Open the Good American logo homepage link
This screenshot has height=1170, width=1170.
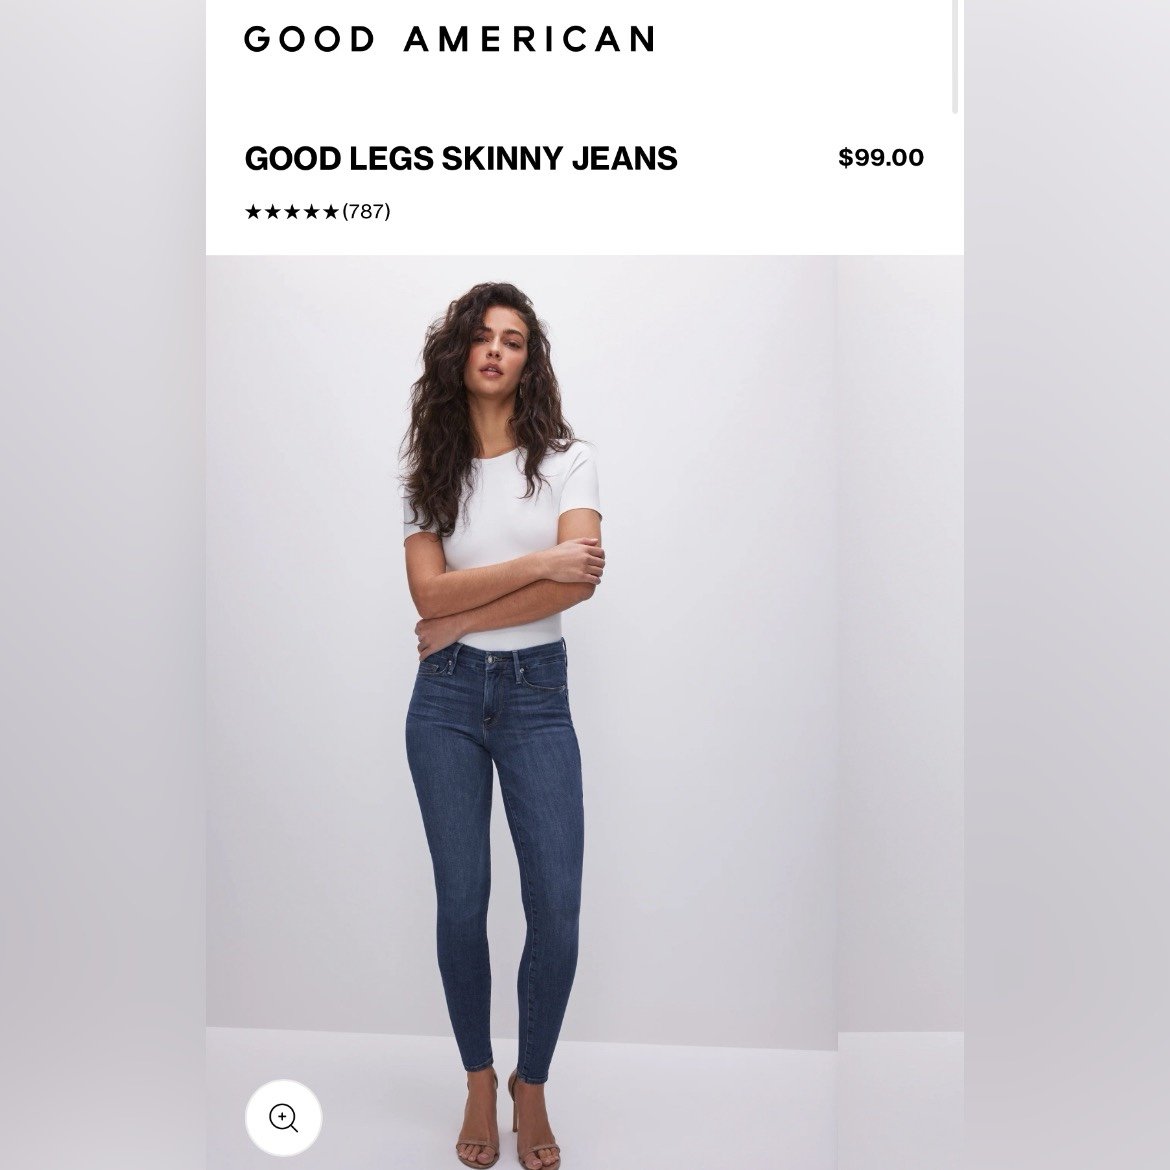449,39
